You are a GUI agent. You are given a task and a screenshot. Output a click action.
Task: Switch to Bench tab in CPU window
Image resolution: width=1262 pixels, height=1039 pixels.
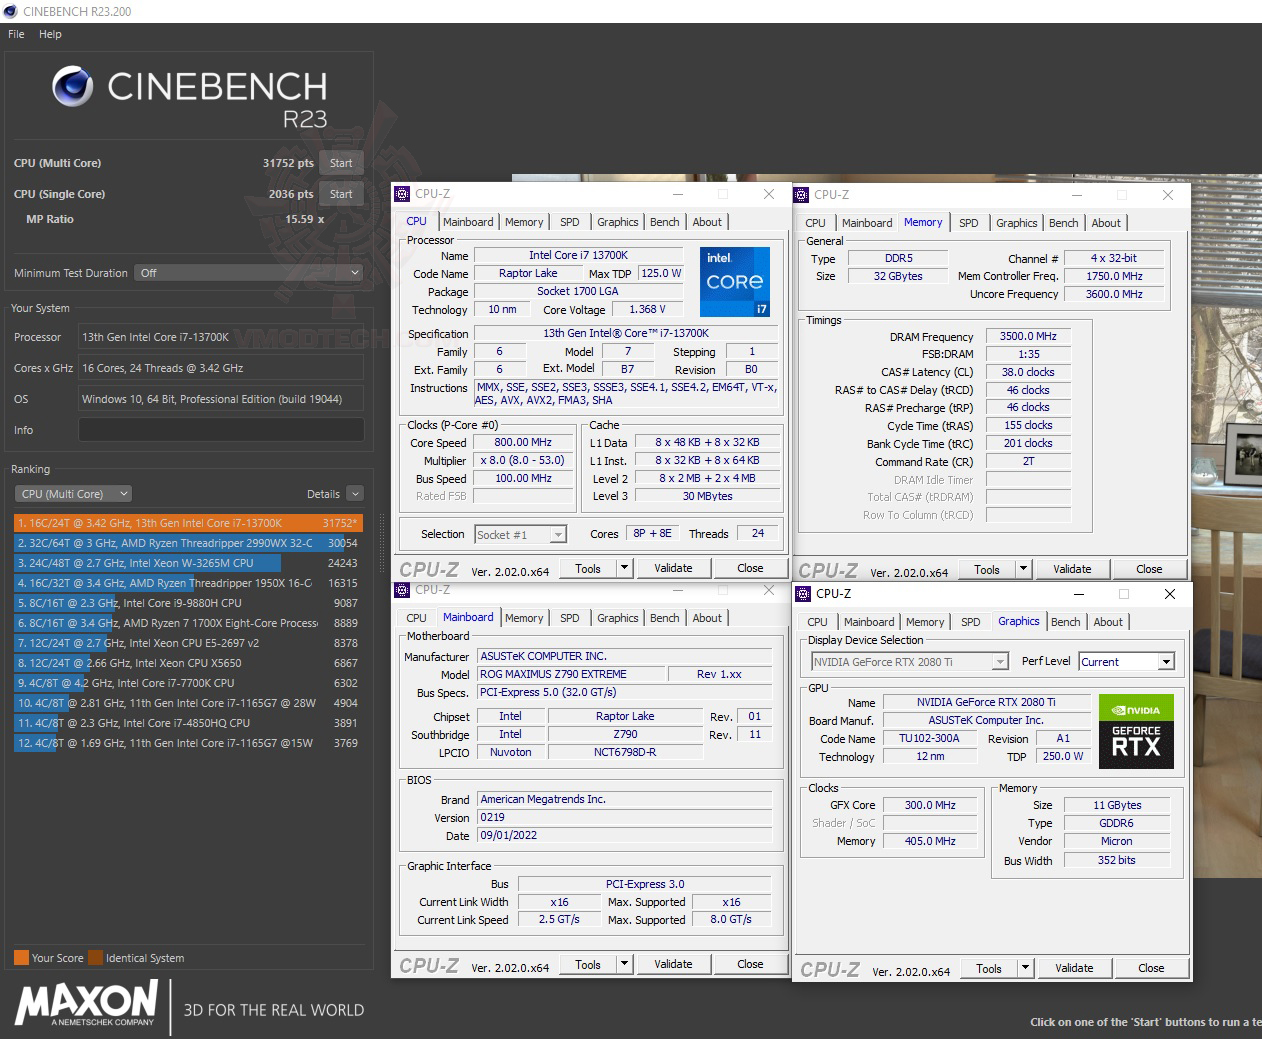pyautogui.click(x=664, y=222)
